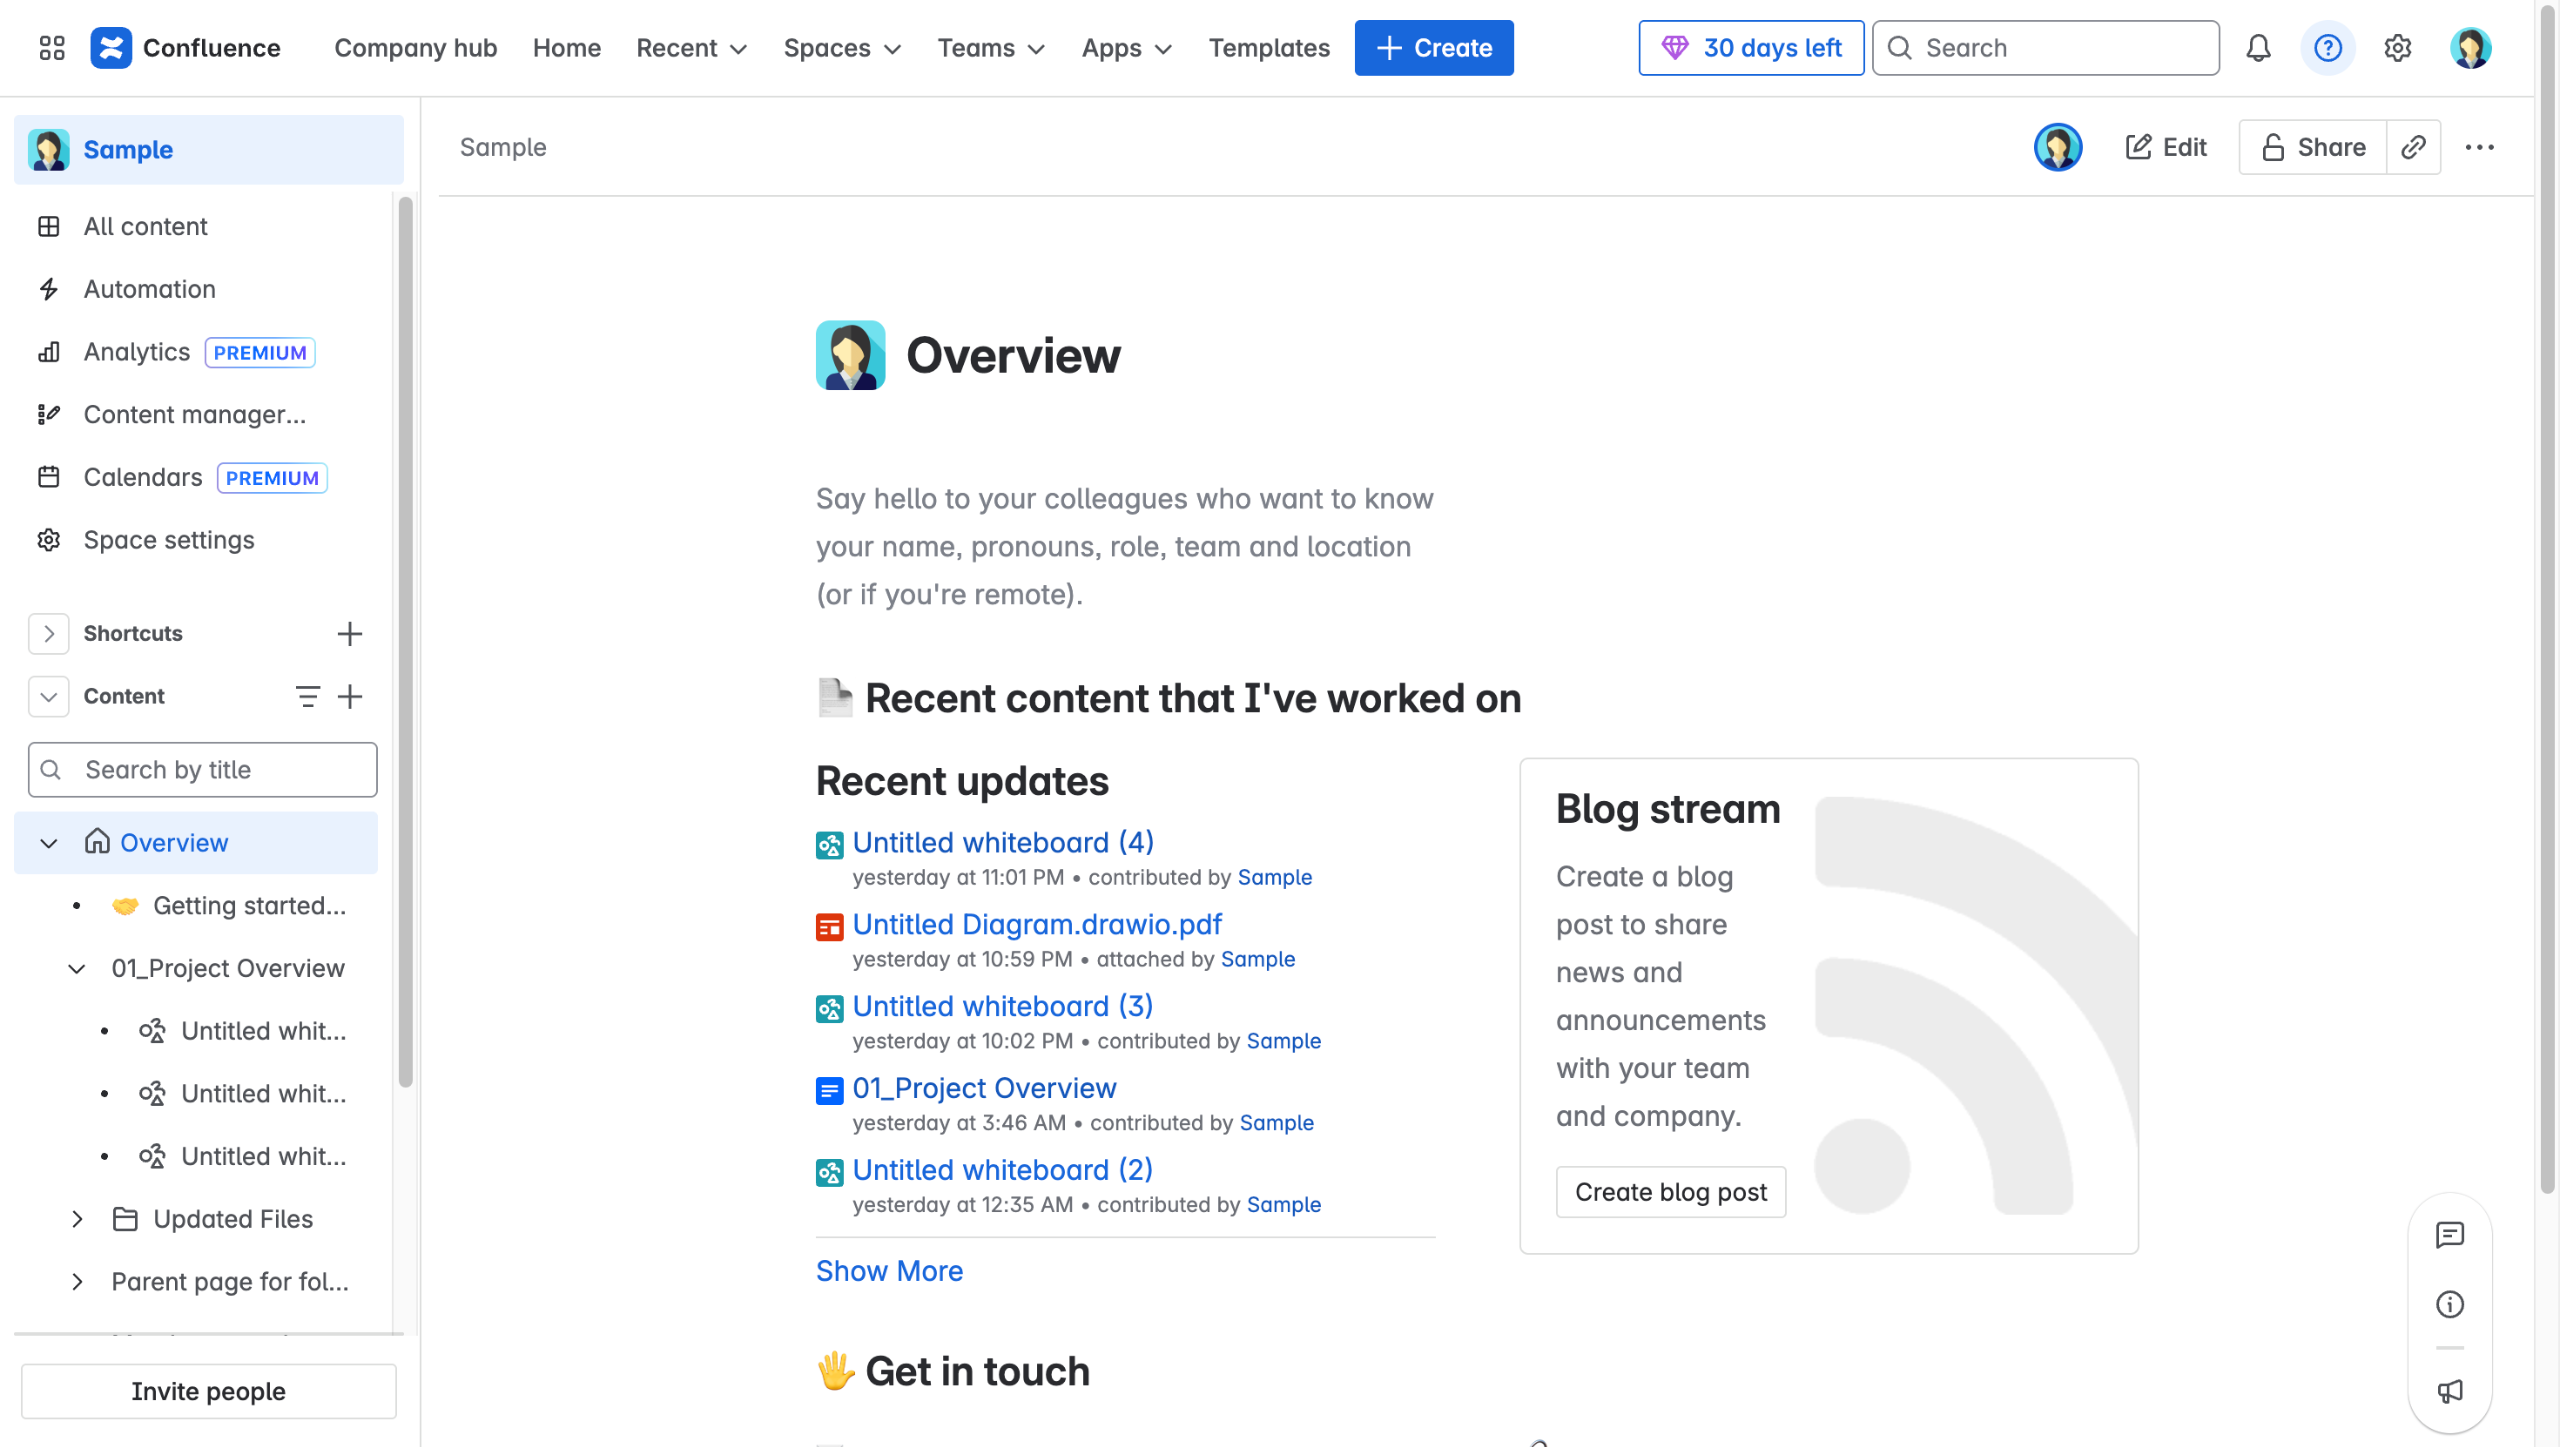This screenshot has width=2560, height=1447.
Task: Click the megaphone feedback icon
Action: [2449, 1391]
